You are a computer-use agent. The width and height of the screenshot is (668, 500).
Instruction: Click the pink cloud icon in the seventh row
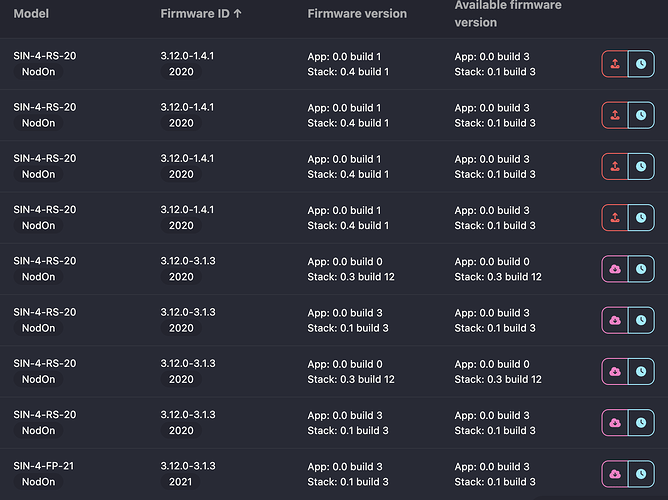pos(614,371)
